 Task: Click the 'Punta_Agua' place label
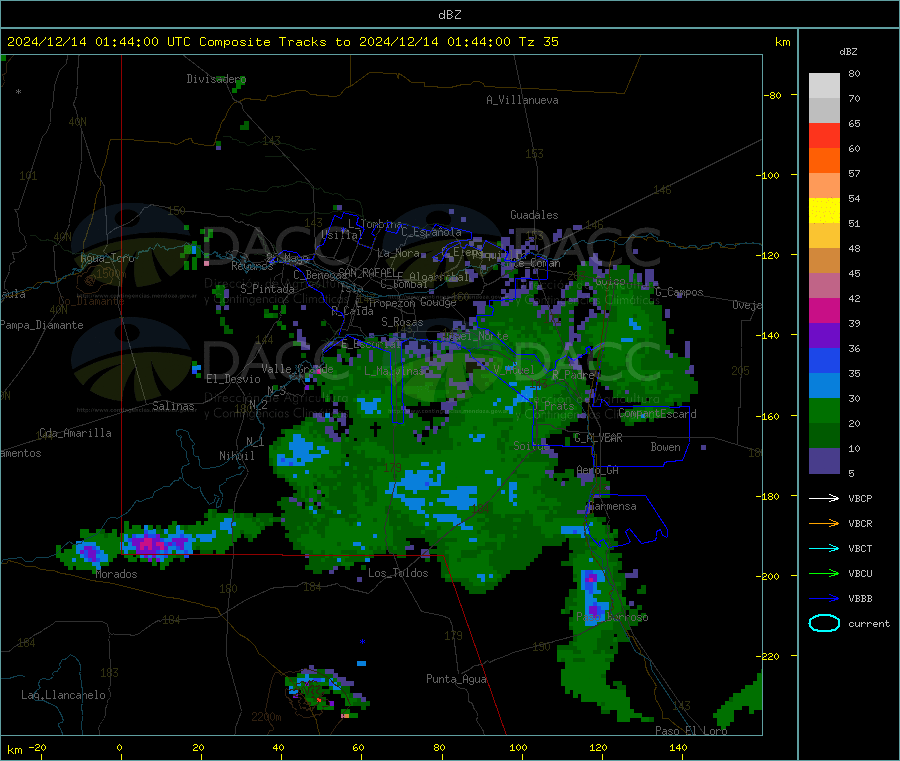(x=456, y=679)
